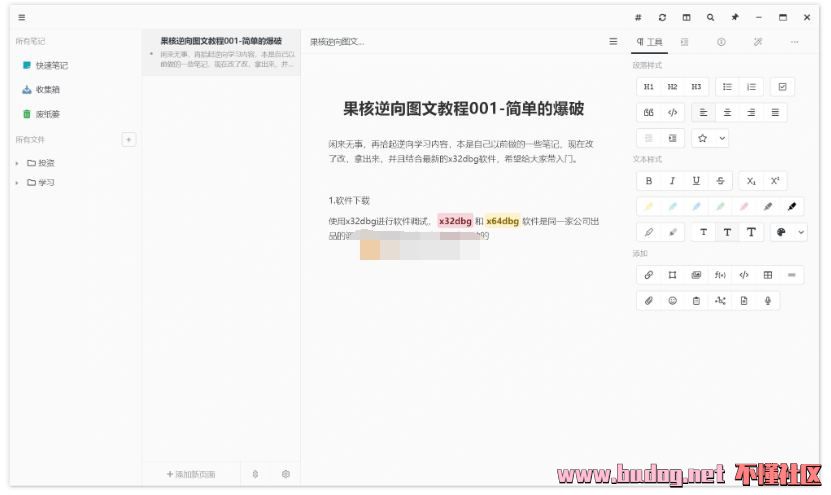Viewport: 831px width, 495px height.
Task: Insert a table from the add section
Action: [768, 275]
